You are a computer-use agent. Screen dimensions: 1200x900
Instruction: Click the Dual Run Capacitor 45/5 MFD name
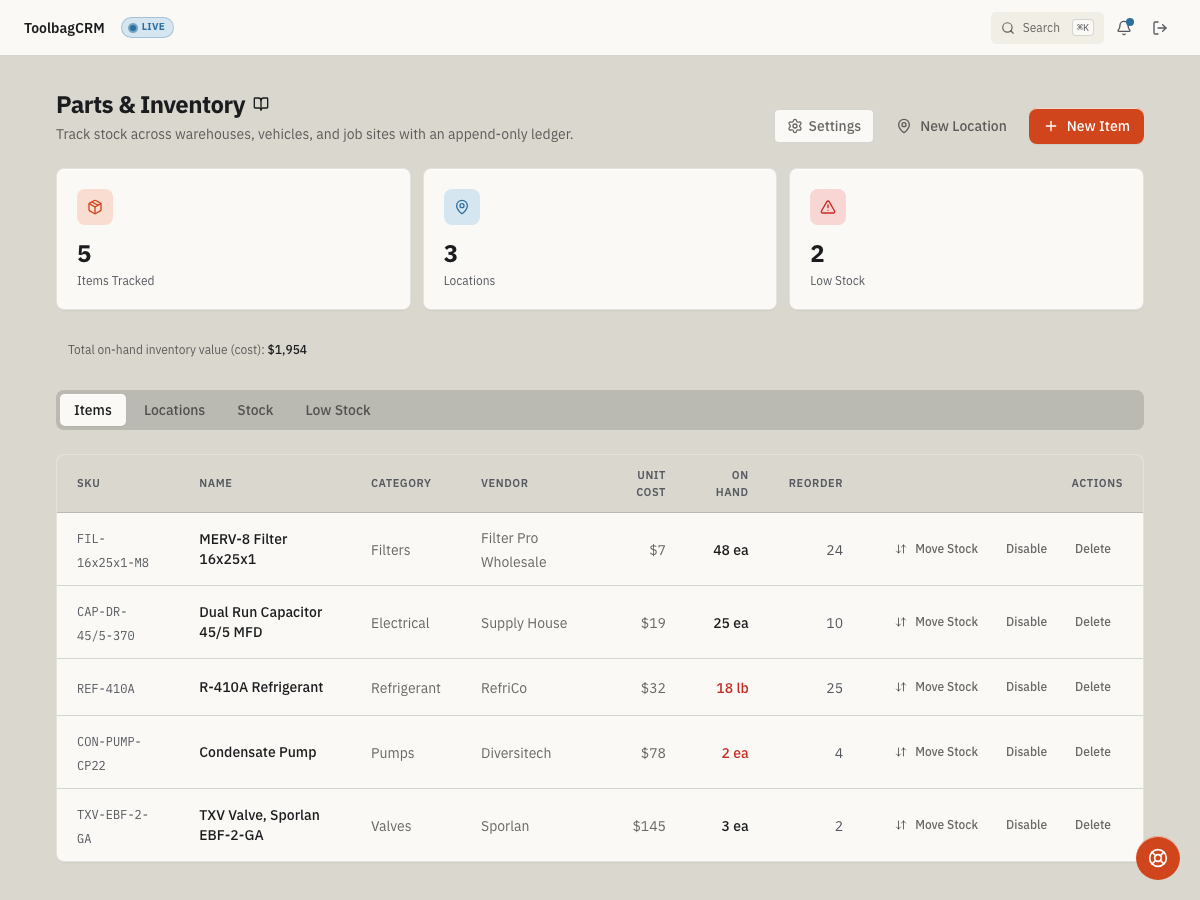tap(260, 622)
